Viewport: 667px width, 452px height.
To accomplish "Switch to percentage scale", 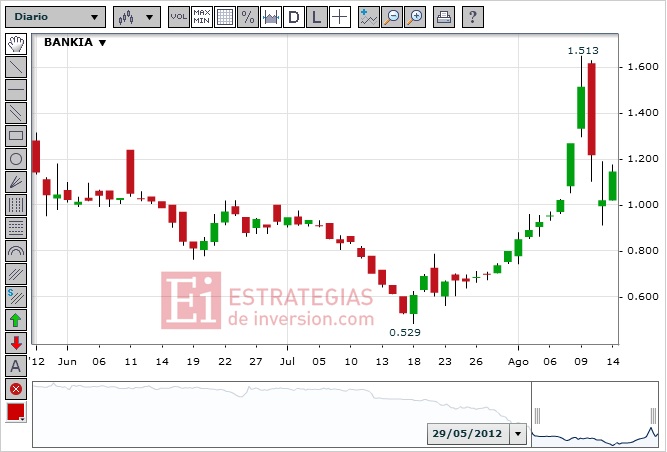I will pos(248,17).
